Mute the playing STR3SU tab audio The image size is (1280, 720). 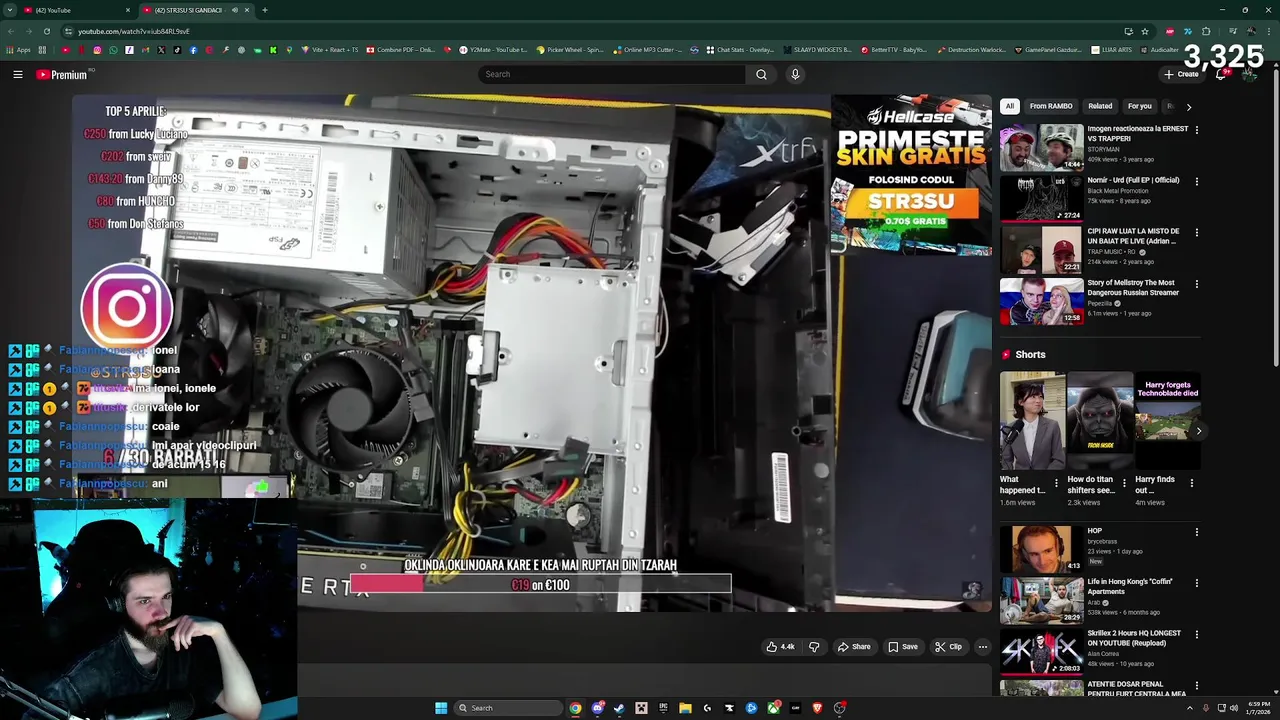(234, 10)
